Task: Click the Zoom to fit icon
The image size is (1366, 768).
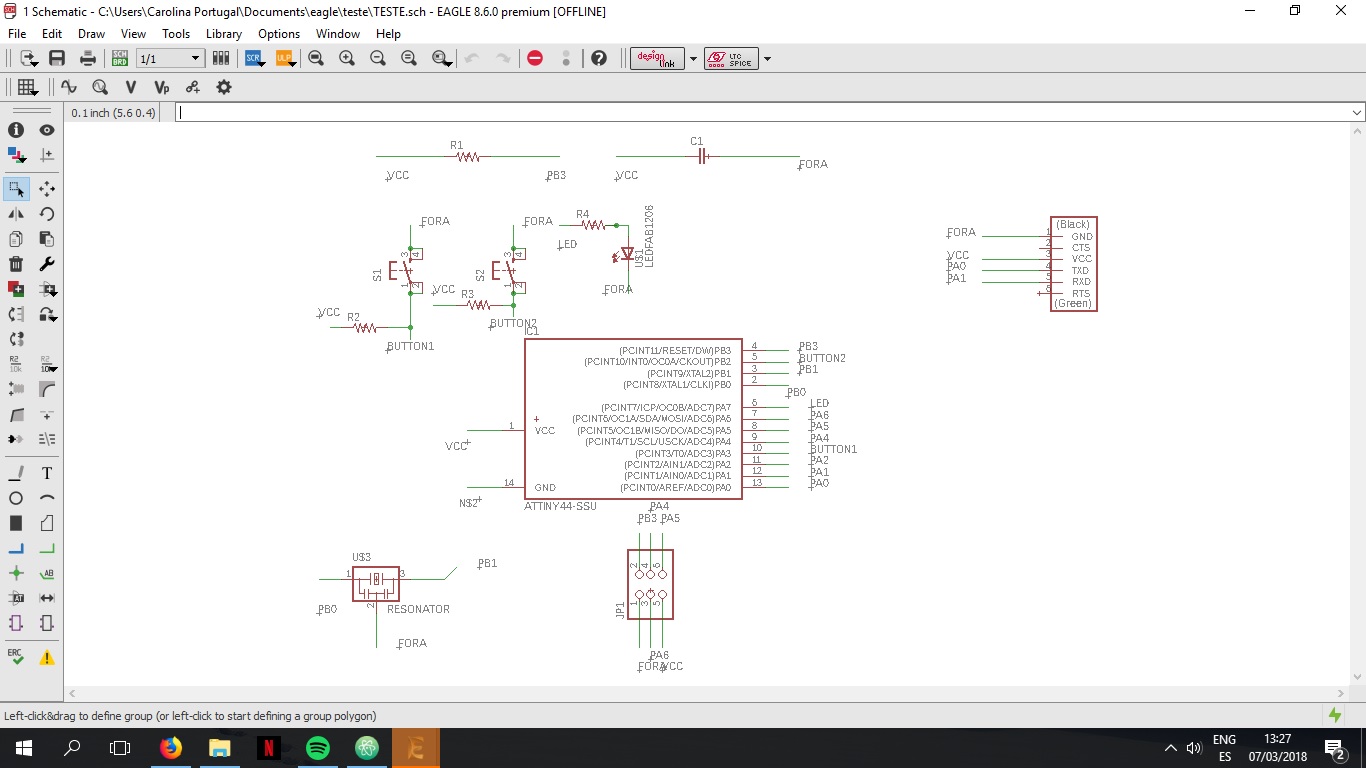Action: [316, 58]
